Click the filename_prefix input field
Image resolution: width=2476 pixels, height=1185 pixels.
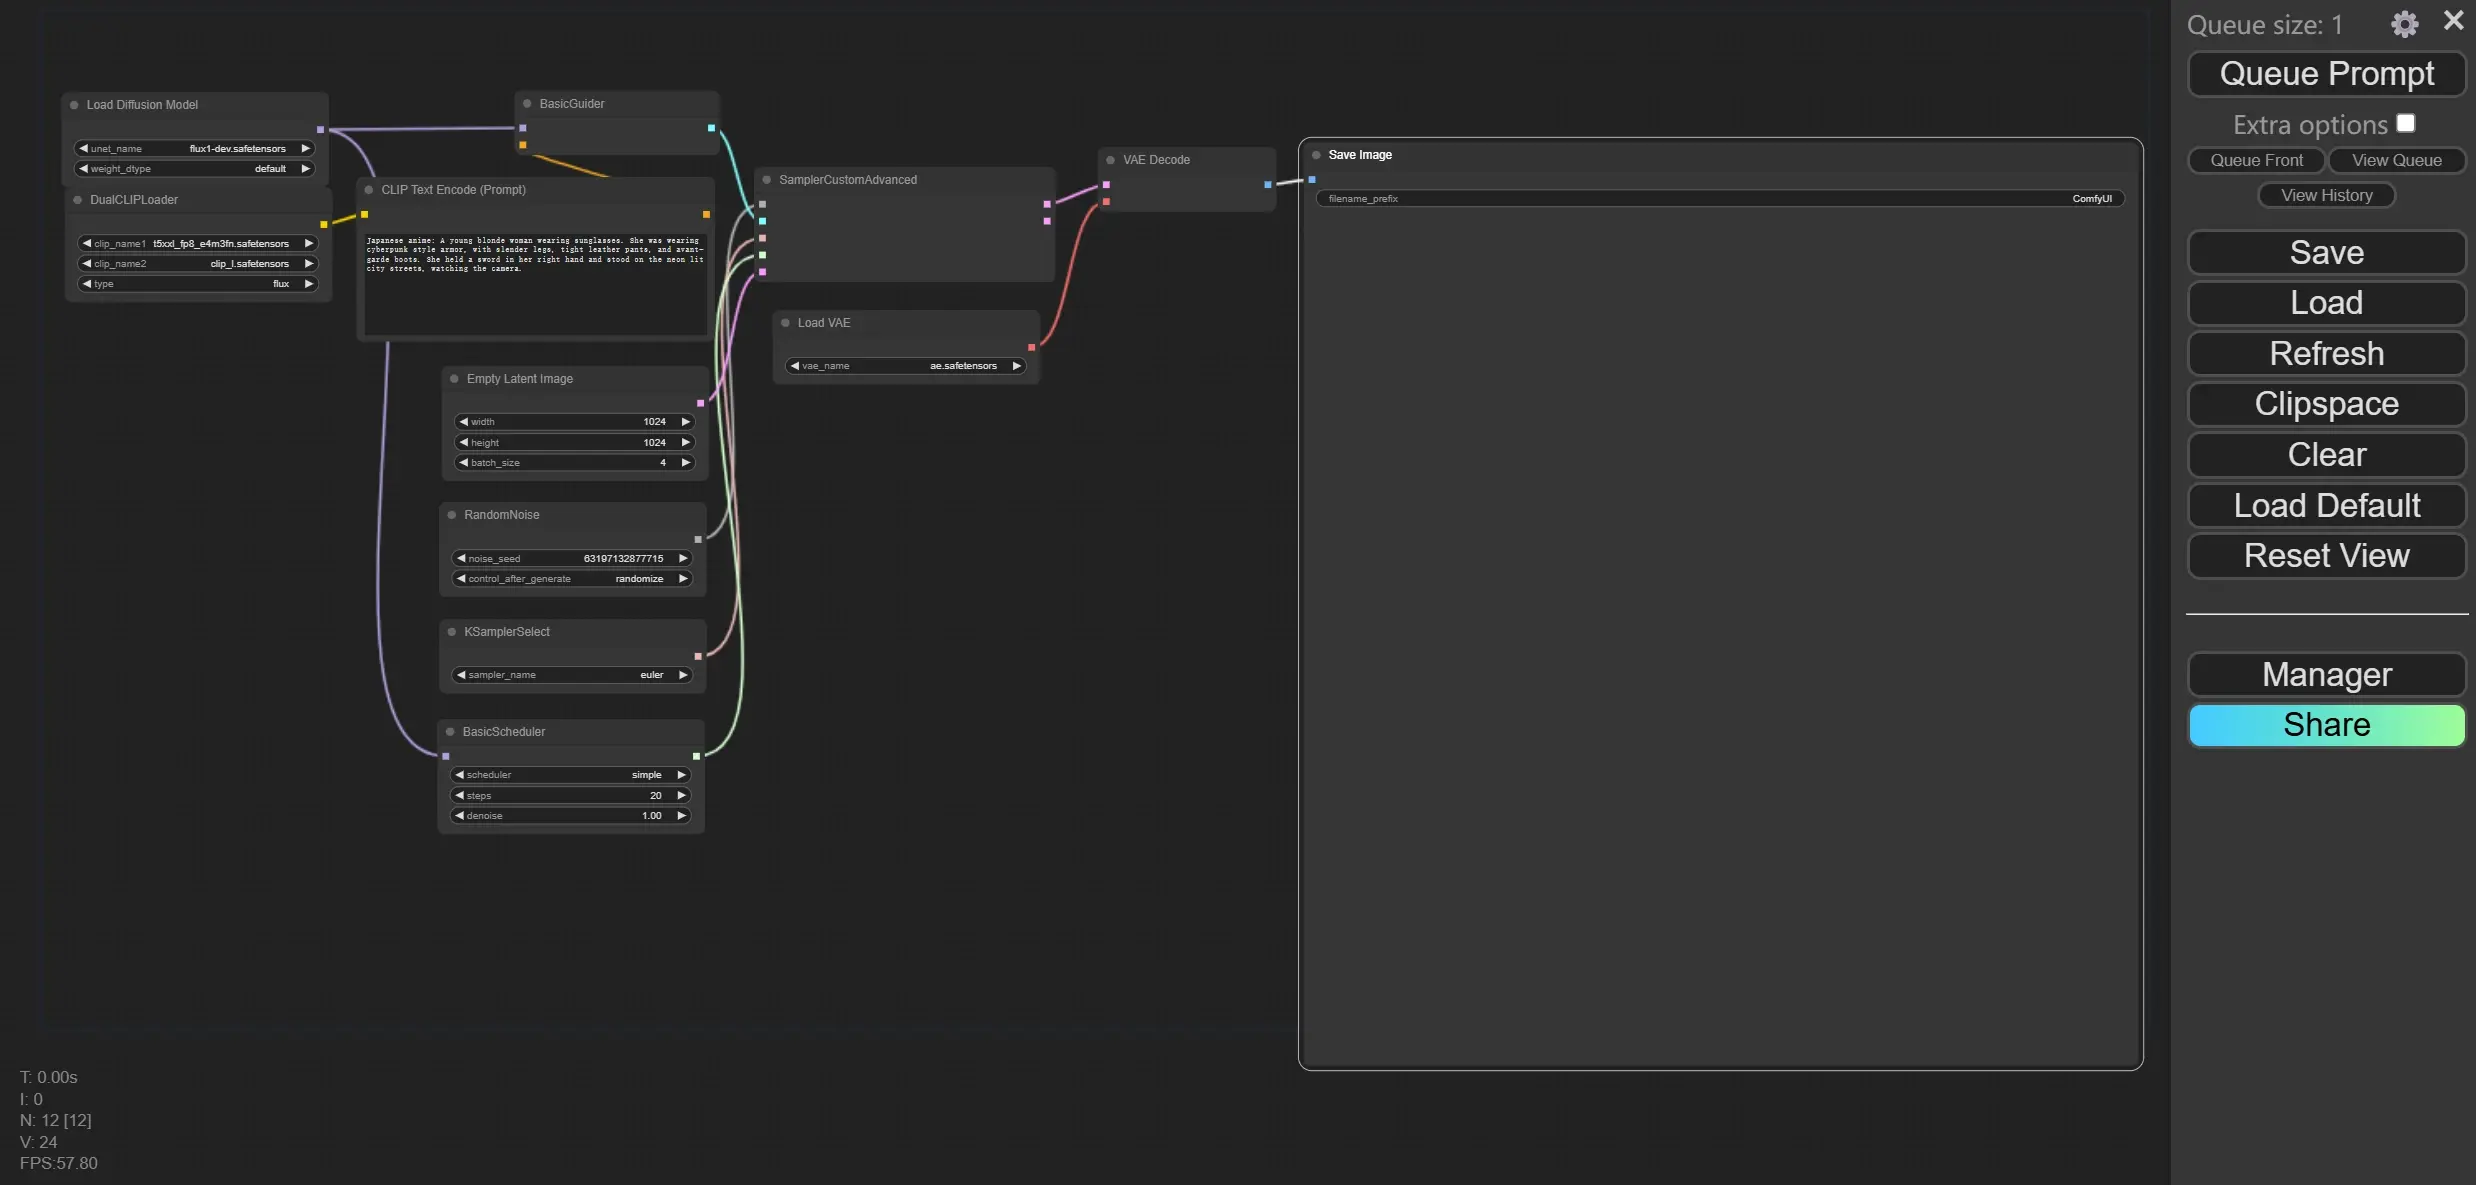[x=1719, y=199]
